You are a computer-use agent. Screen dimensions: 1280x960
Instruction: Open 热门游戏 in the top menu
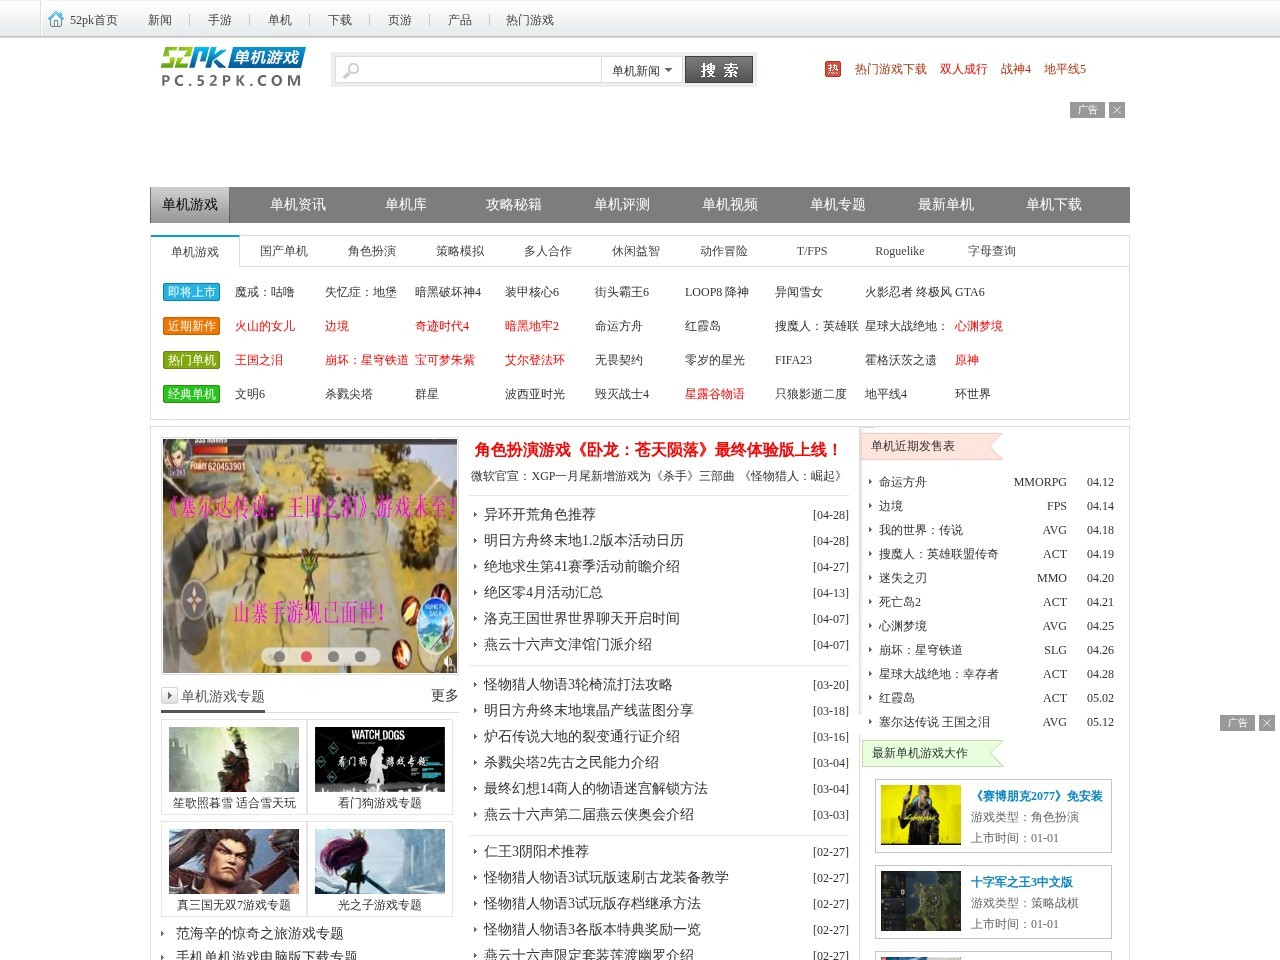pyautogui.click(x=530, y=20)
